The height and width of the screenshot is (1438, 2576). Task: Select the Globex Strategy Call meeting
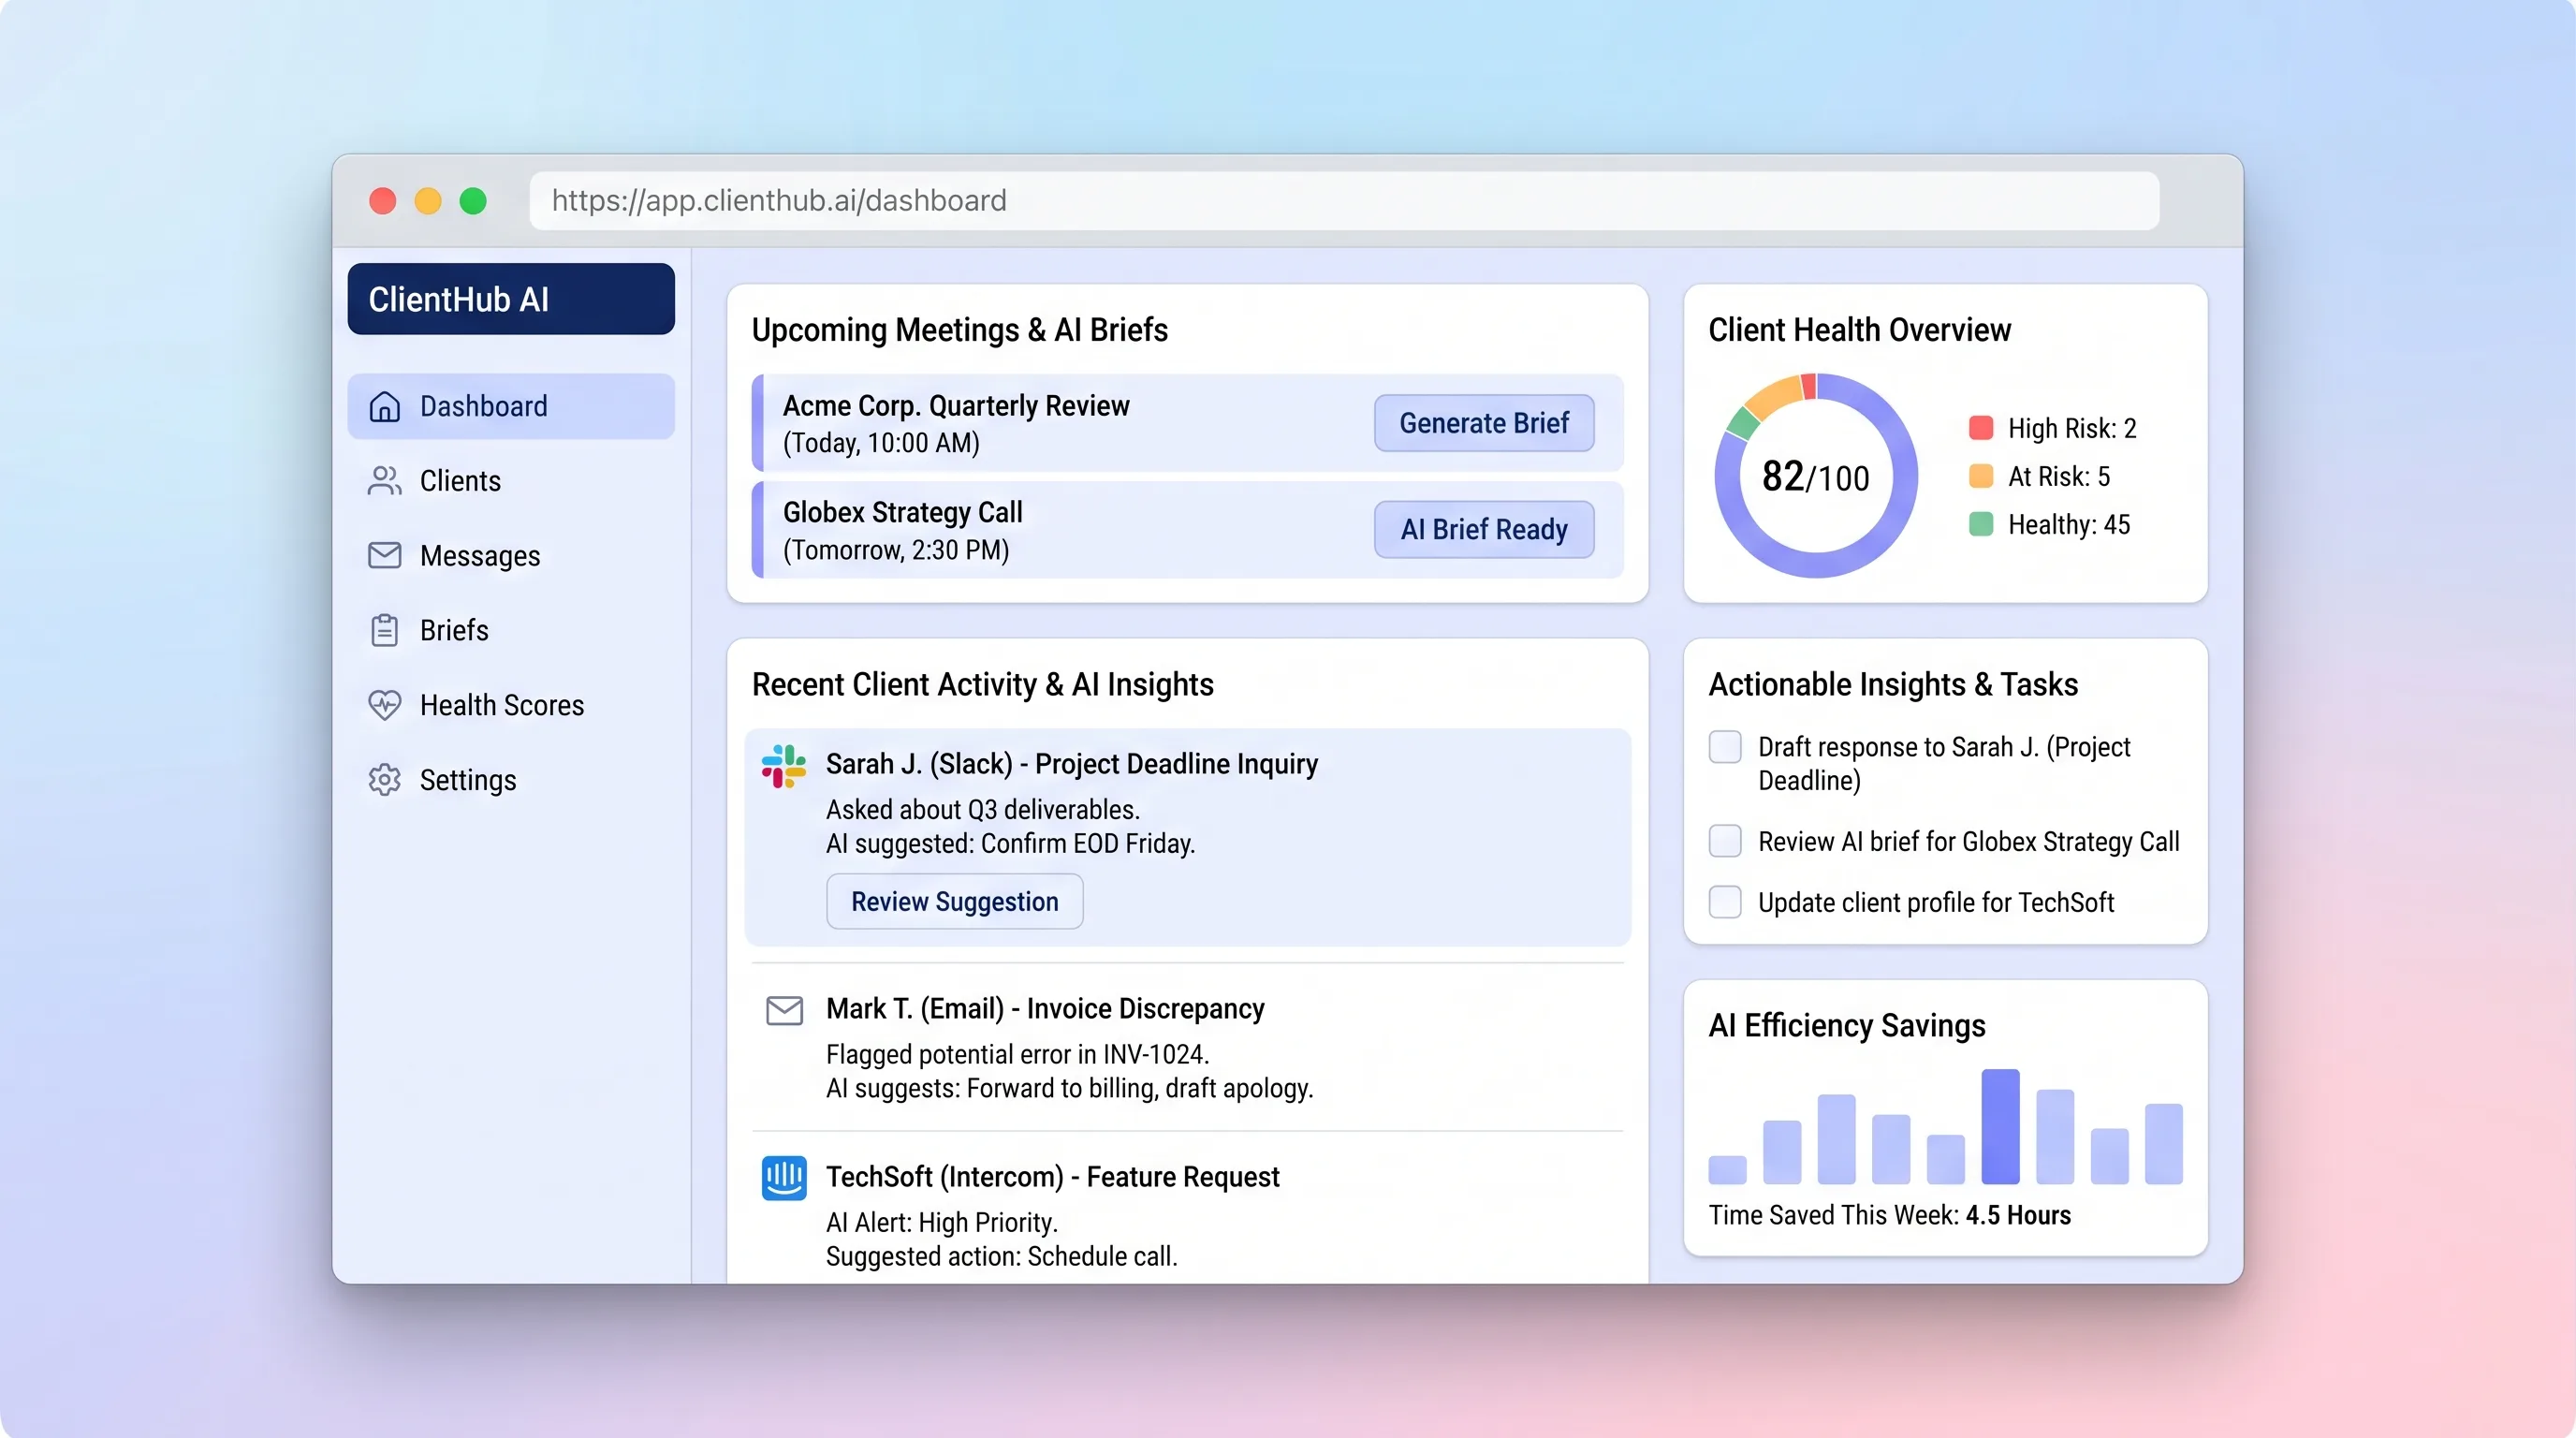(x=1188, y=529)
